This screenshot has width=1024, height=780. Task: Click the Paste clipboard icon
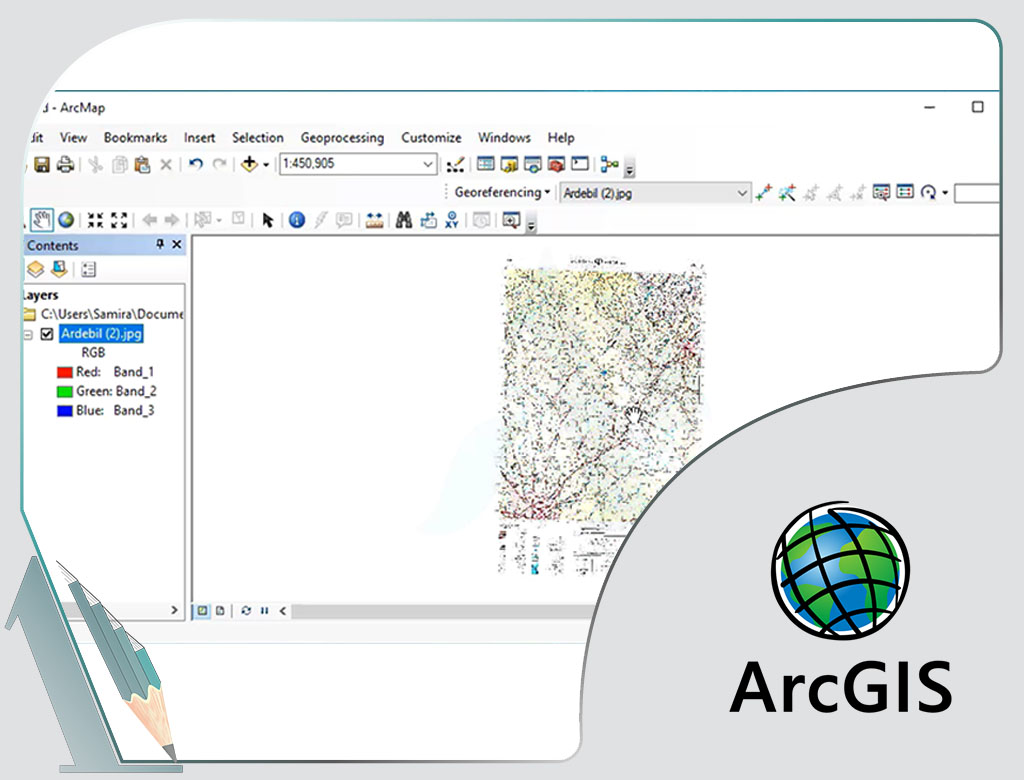click(x=142, y=164)
